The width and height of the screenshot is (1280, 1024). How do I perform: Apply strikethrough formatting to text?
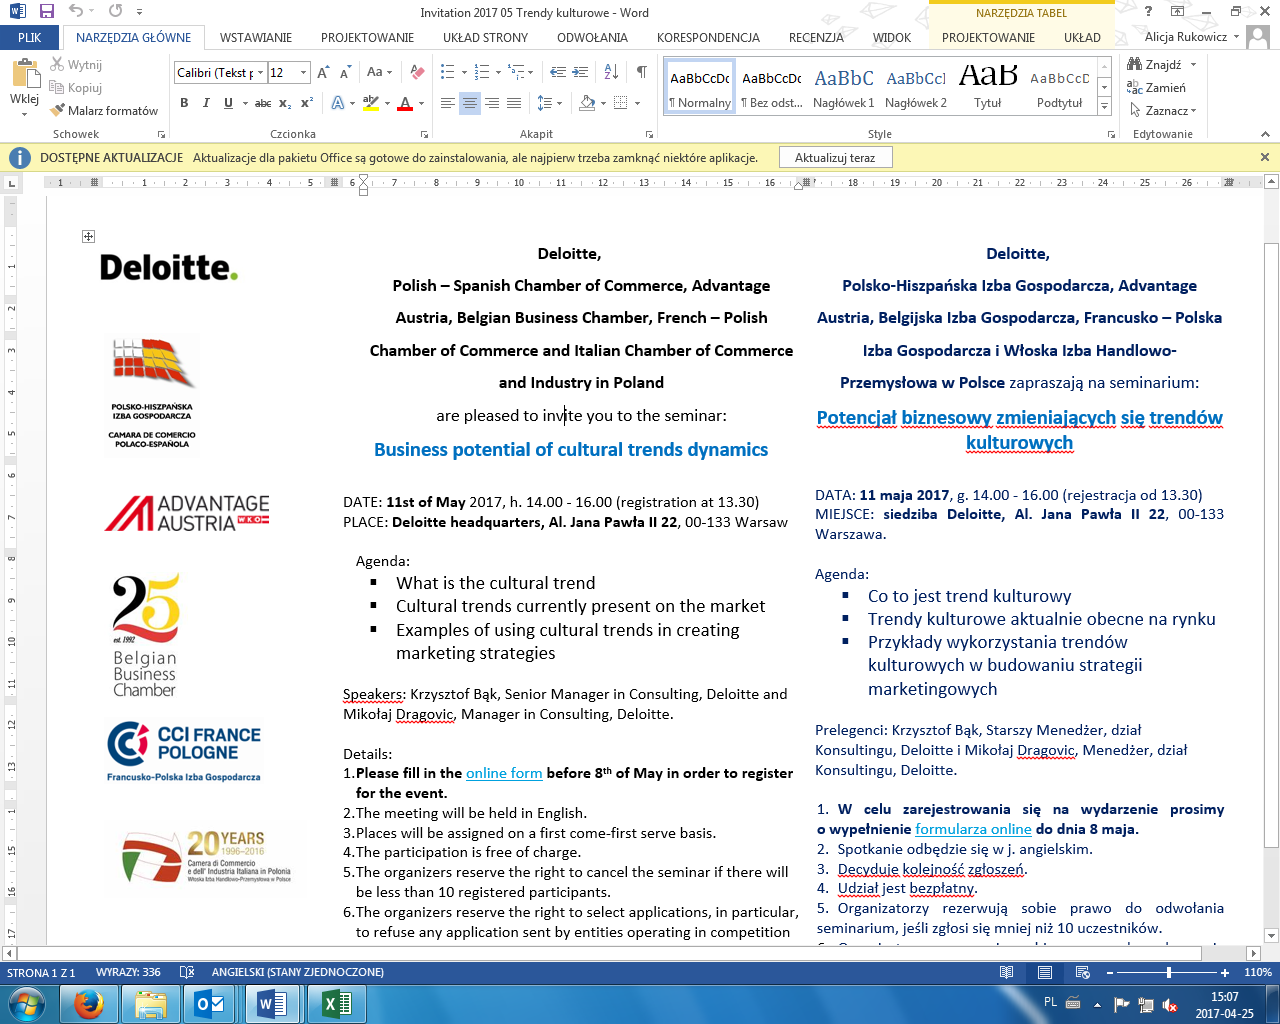263,103
